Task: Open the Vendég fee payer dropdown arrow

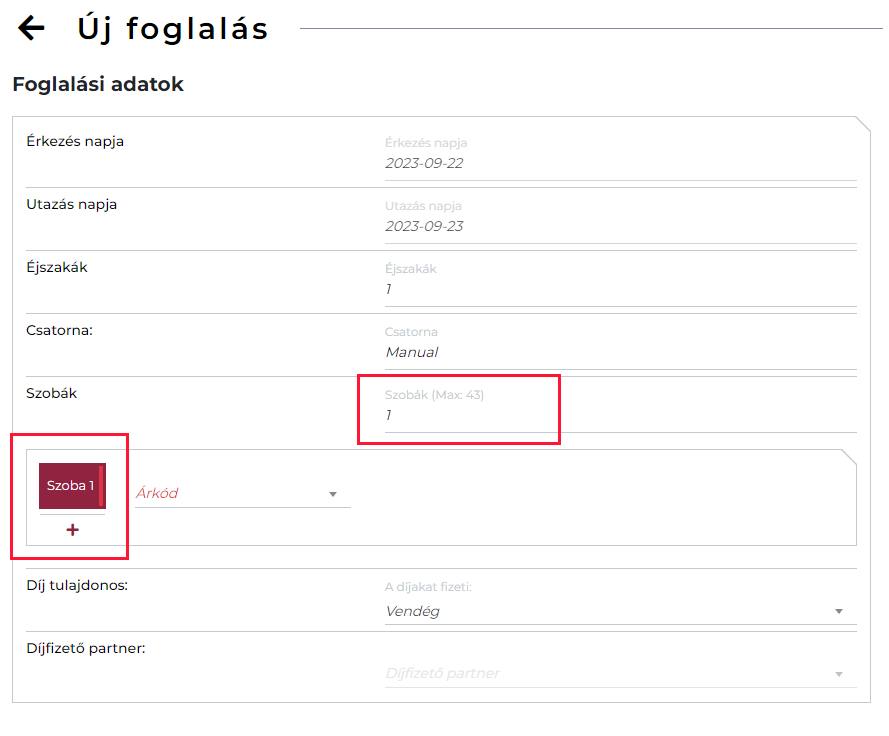Action: [x=839, y=612]
